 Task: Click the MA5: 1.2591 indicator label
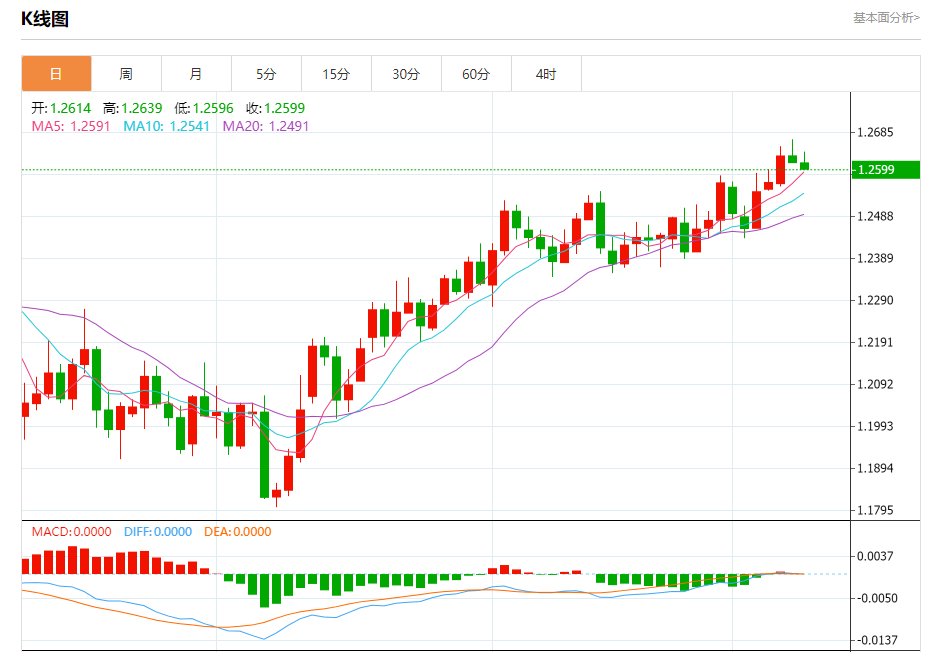coord(71,126)
